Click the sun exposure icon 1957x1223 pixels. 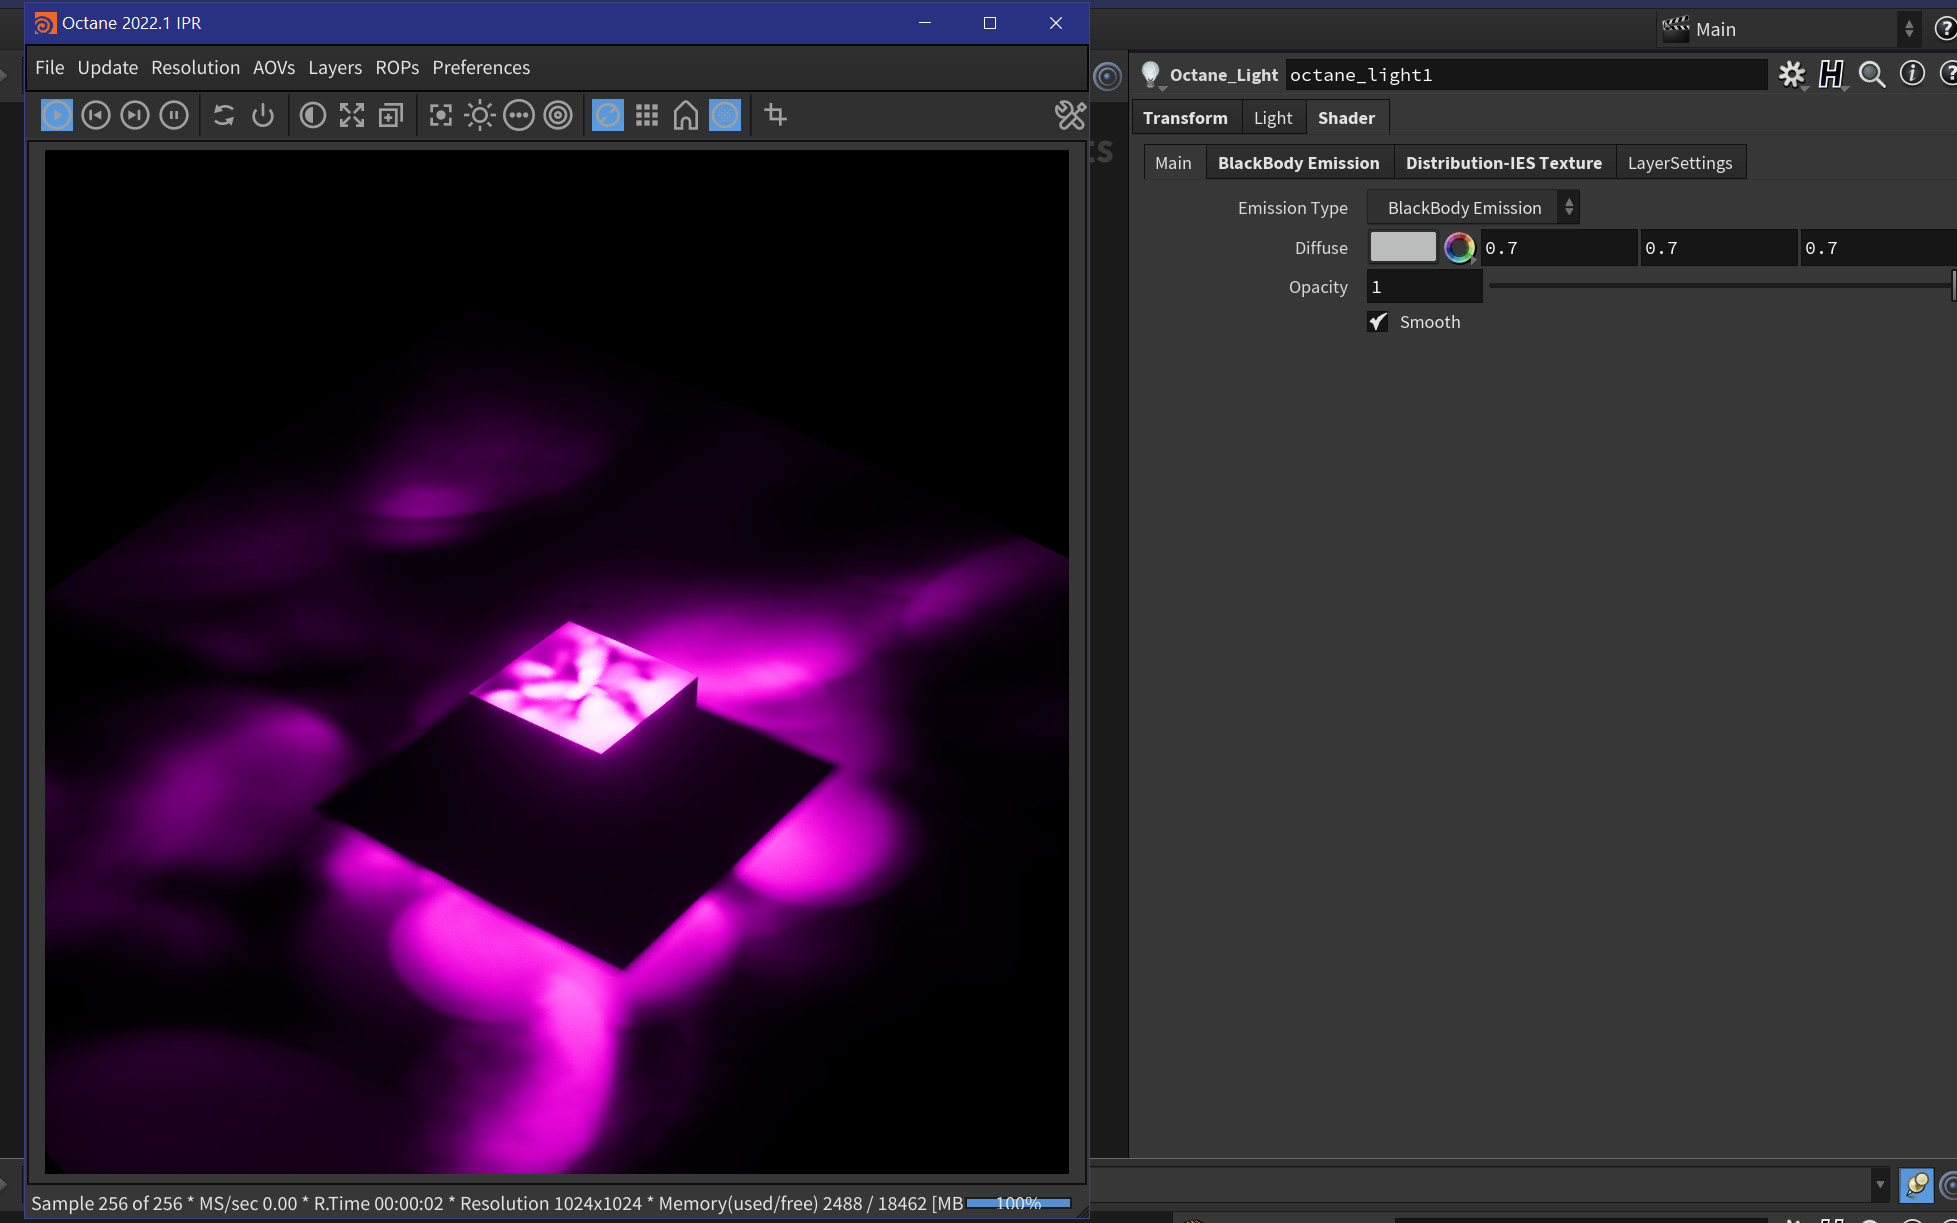point(480,115)
